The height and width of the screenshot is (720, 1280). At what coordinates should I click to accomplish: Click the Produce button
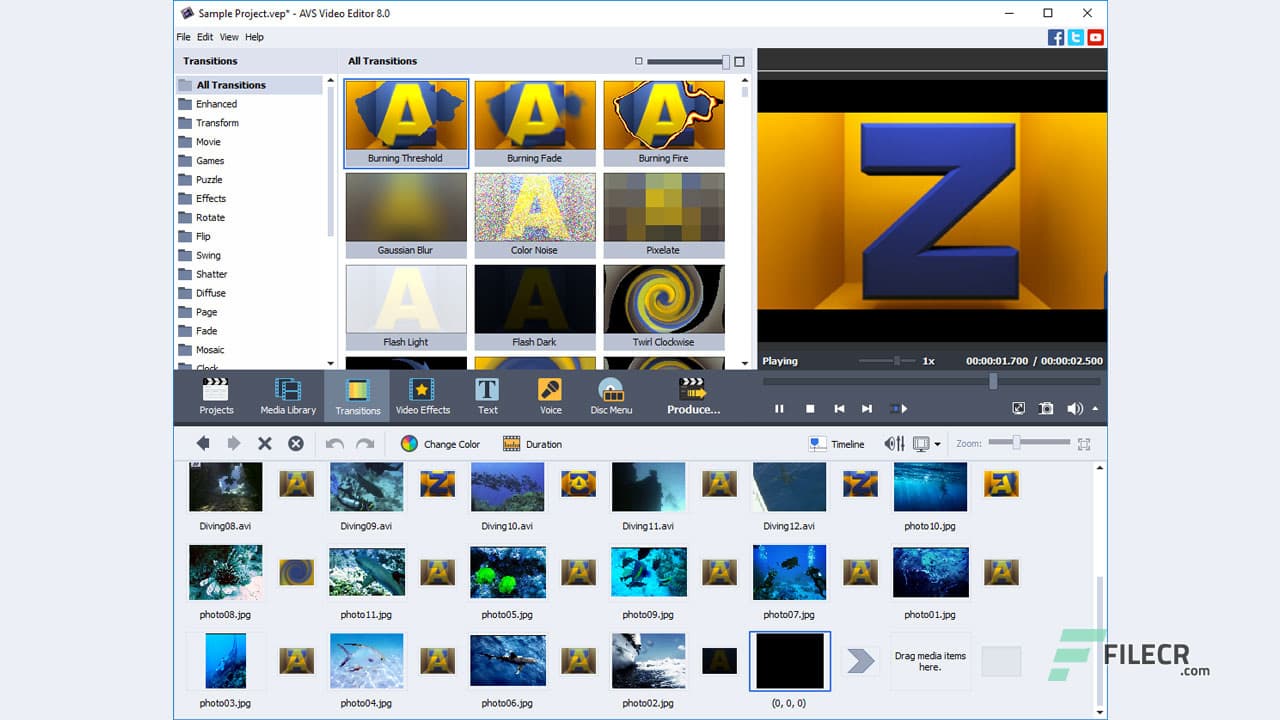click(x=693, y=395)
